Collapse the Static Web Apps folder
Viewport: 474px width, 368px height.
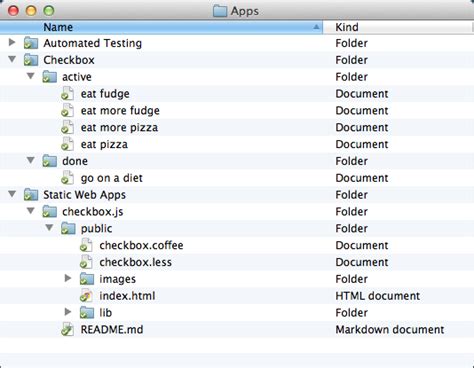click(12, 194)
